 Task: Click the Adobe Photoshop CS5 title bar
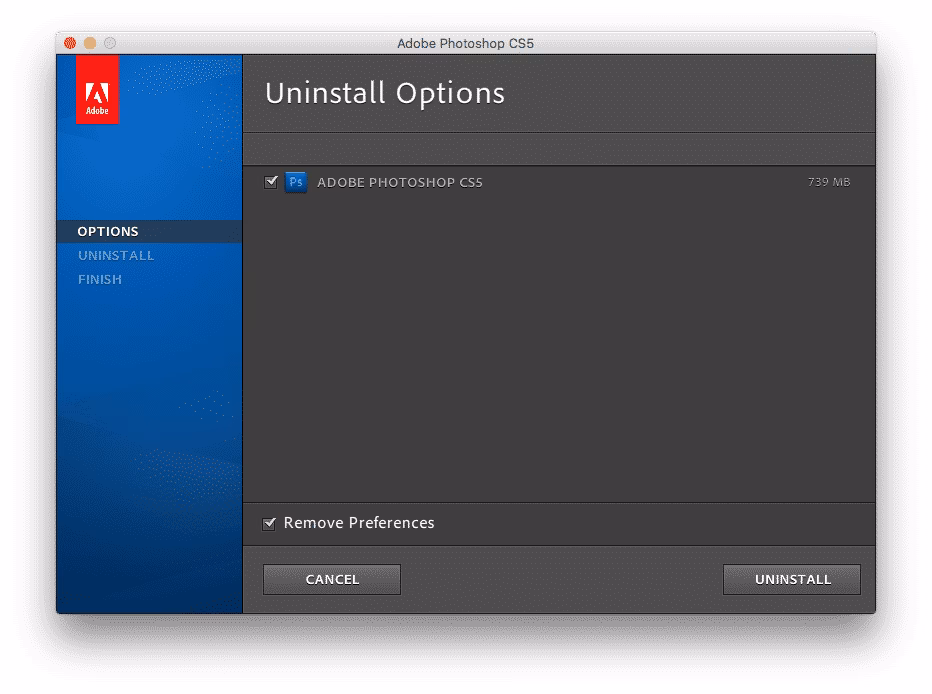click(465, 43)
